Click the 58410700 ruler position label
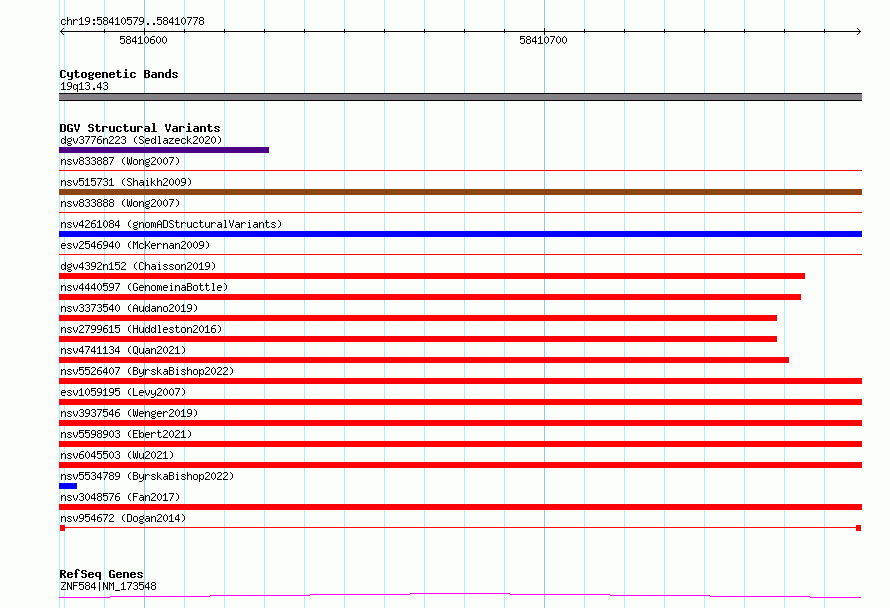The image size is (890, 608). [x=543, y=40]
